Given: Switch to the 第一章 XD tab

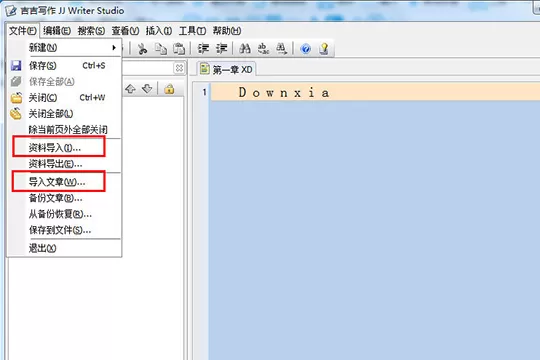Looking at the screenshot, I should [226, 69].
